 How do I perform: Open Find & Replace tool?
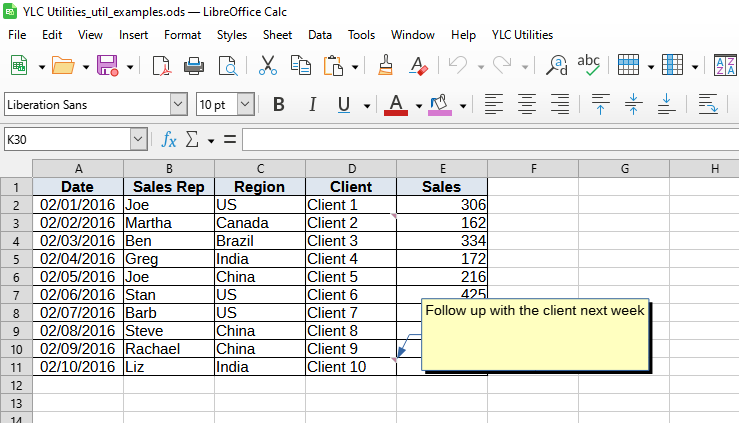[557, 66]
